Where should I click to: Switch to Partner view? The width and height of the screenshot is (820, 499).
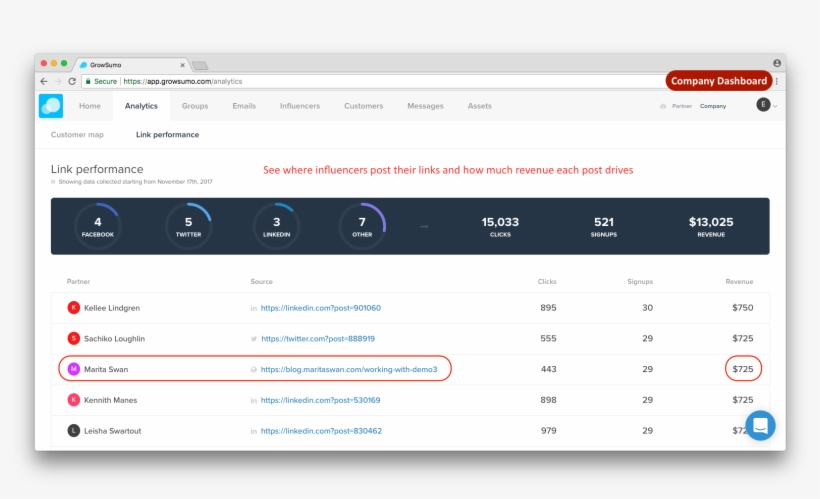click(x=681, y=106)
